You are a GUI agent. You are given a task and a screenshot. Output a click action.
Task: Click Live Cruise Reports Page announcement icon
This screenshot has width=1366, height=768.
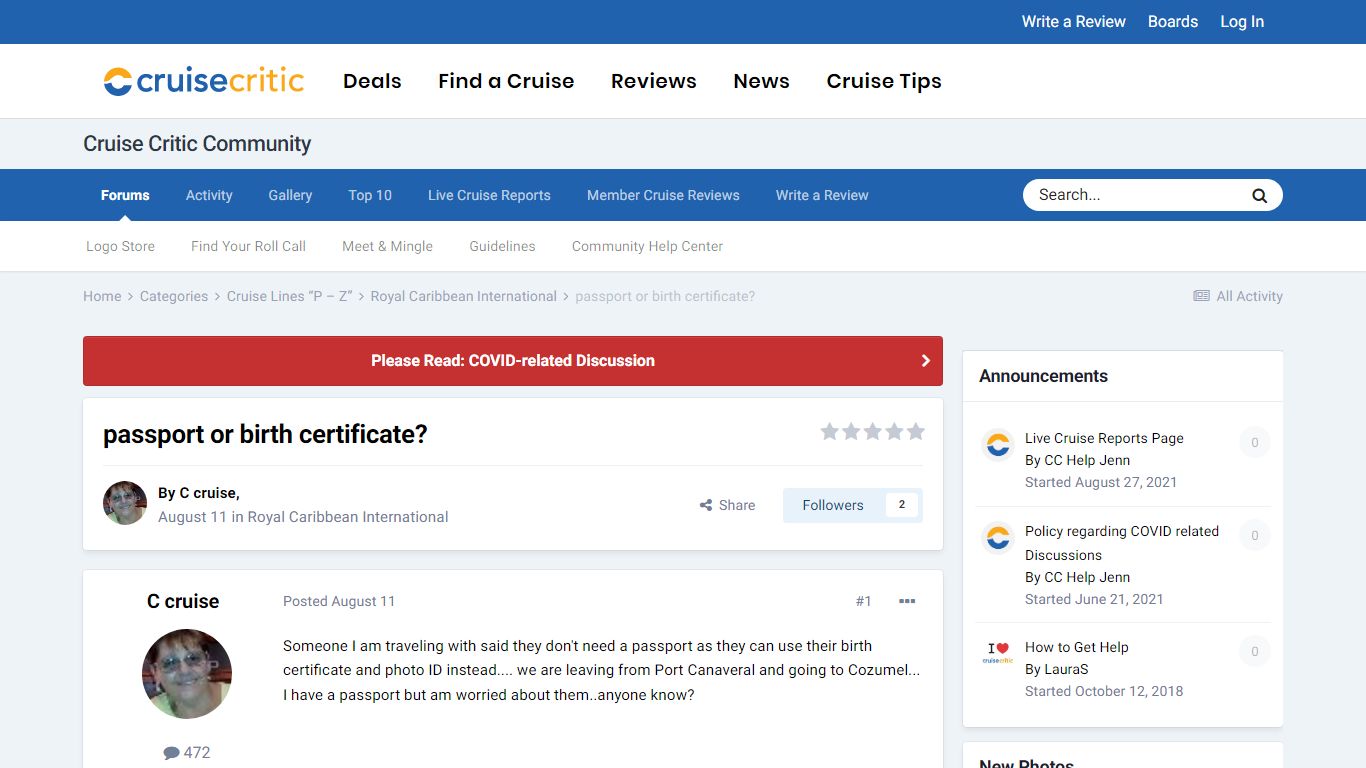pos(998,444)
